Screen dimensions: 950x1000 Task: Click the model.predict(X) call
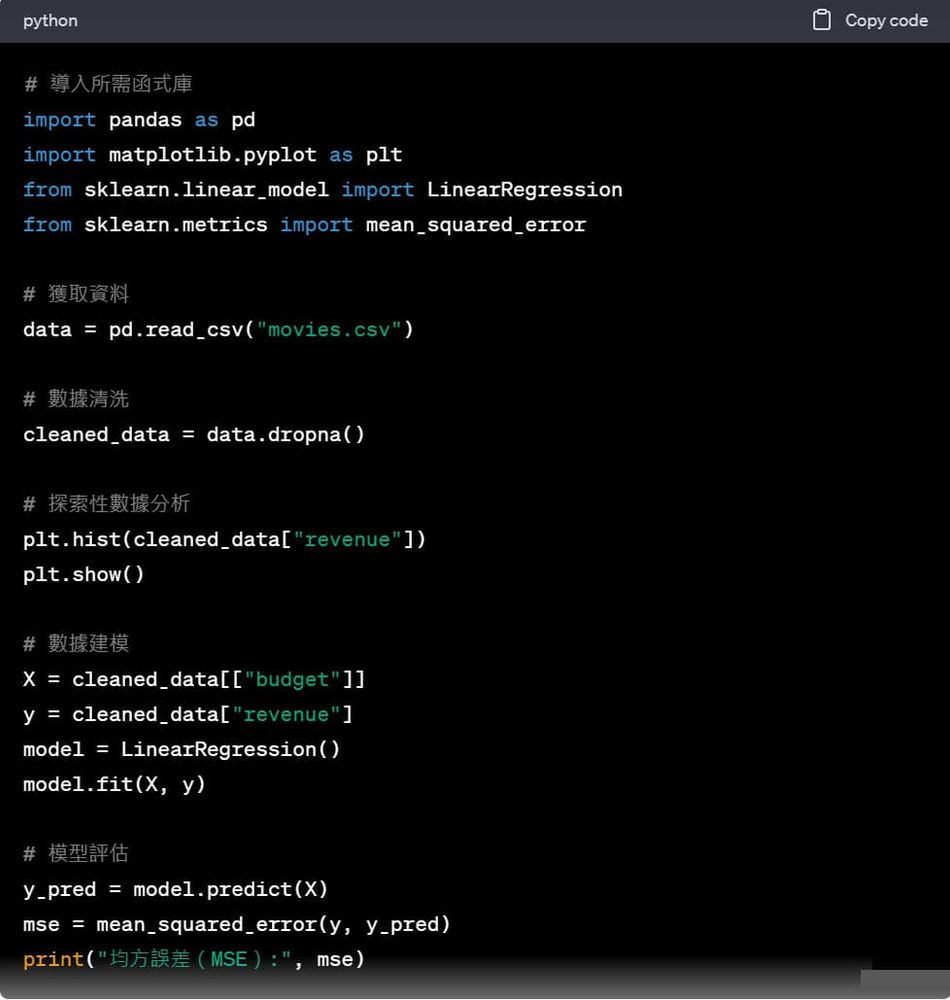click(x=230, y=889)
